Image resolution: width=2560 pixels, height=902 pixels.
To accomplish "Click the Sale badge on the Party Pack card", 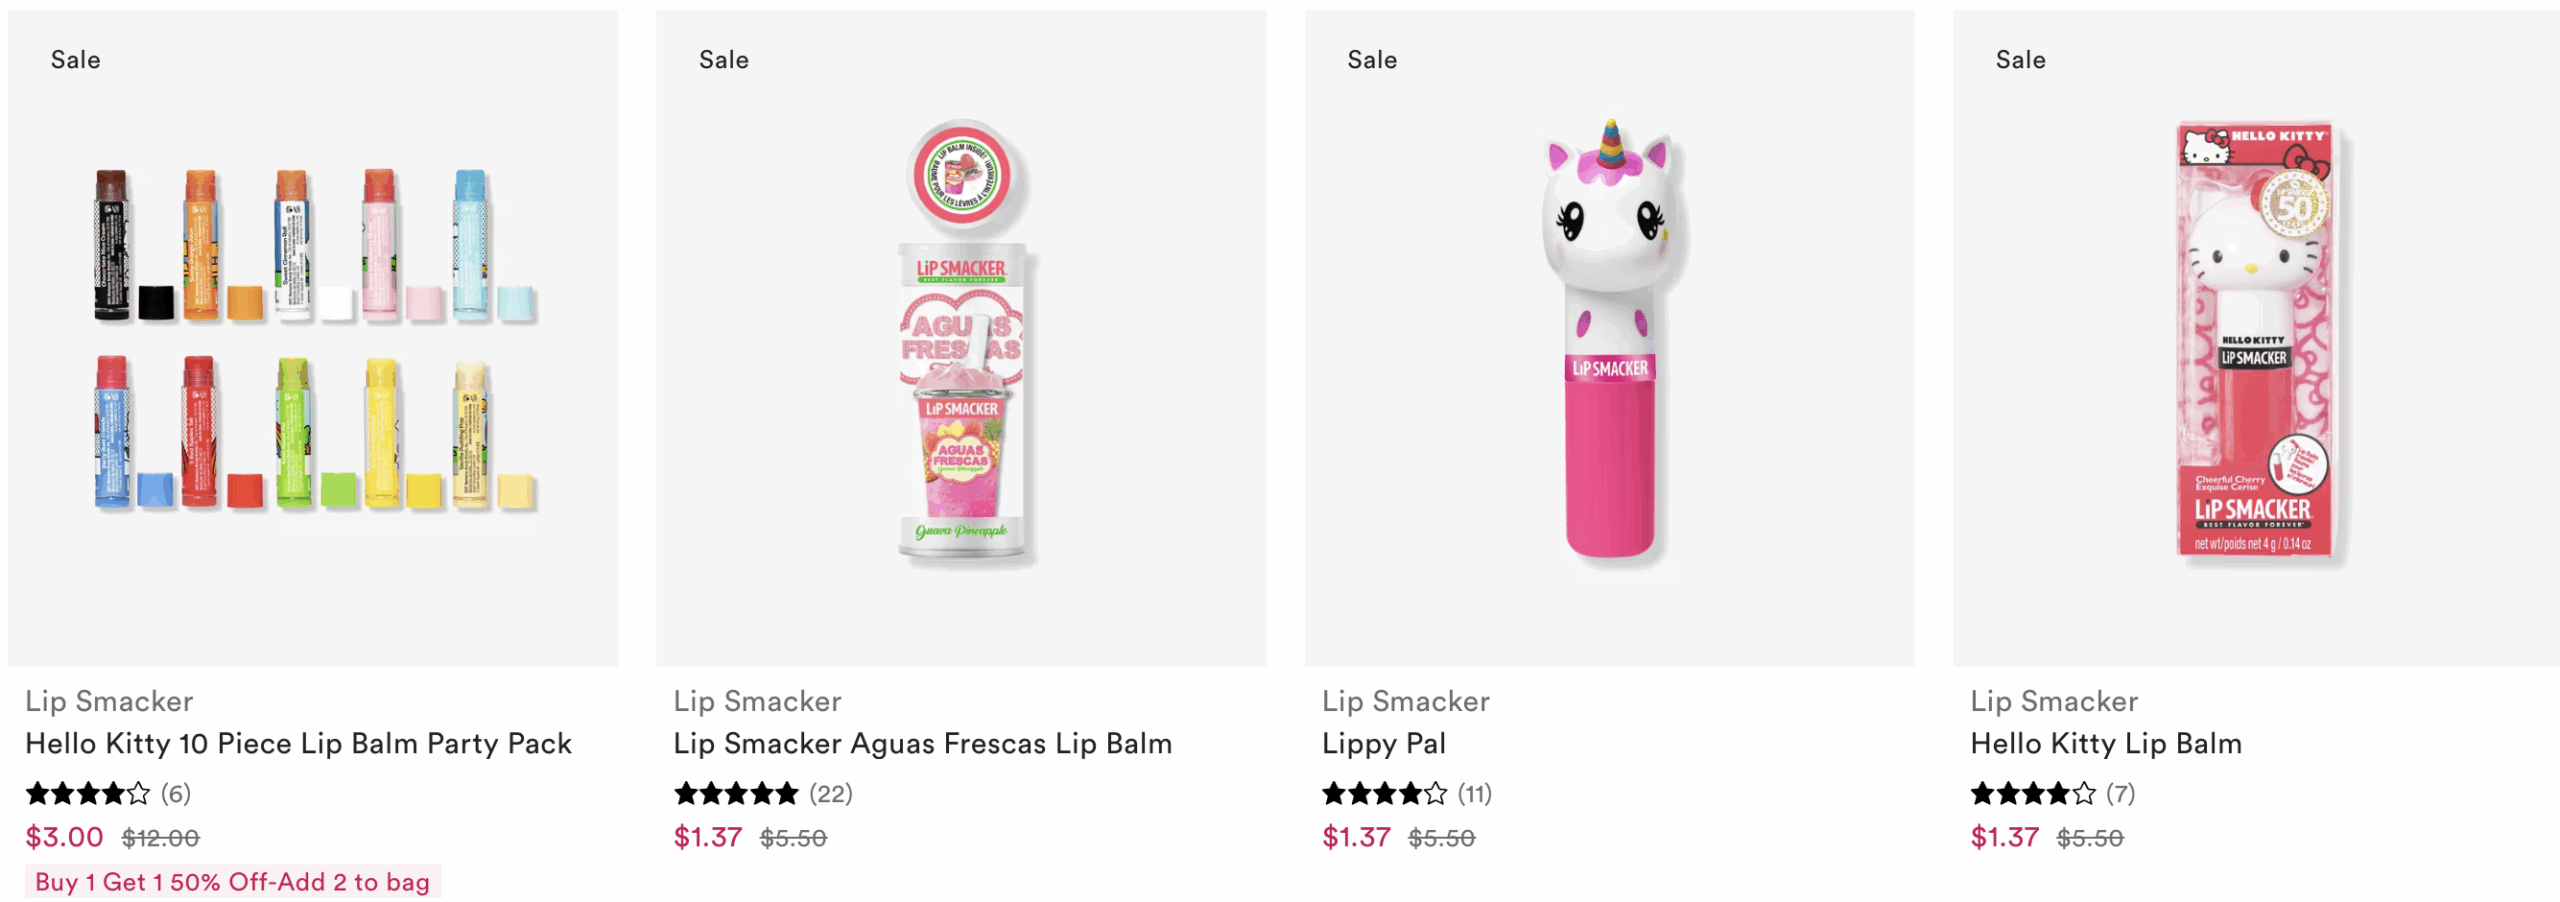I will pyautogui.click(x=76, y=60).
